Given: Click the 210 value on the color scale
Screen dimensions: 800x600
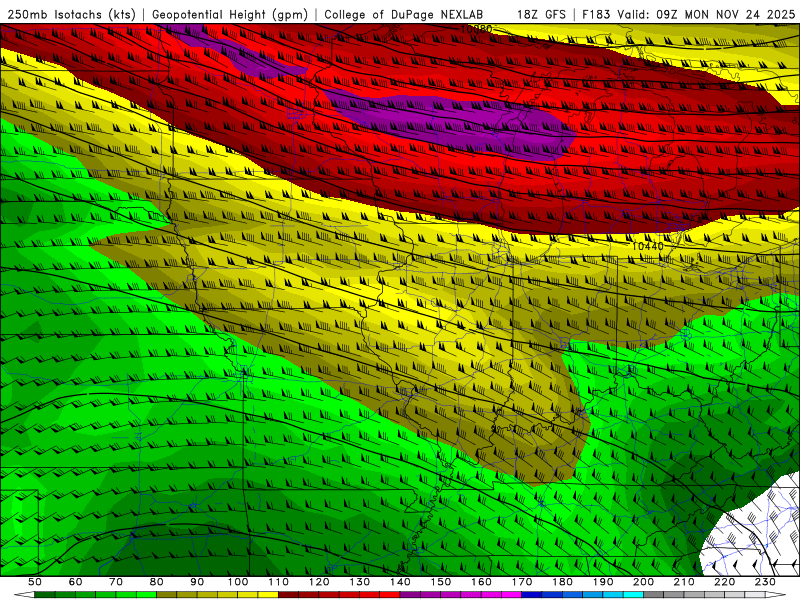Looking at the screenshot, I should point(684,582).
